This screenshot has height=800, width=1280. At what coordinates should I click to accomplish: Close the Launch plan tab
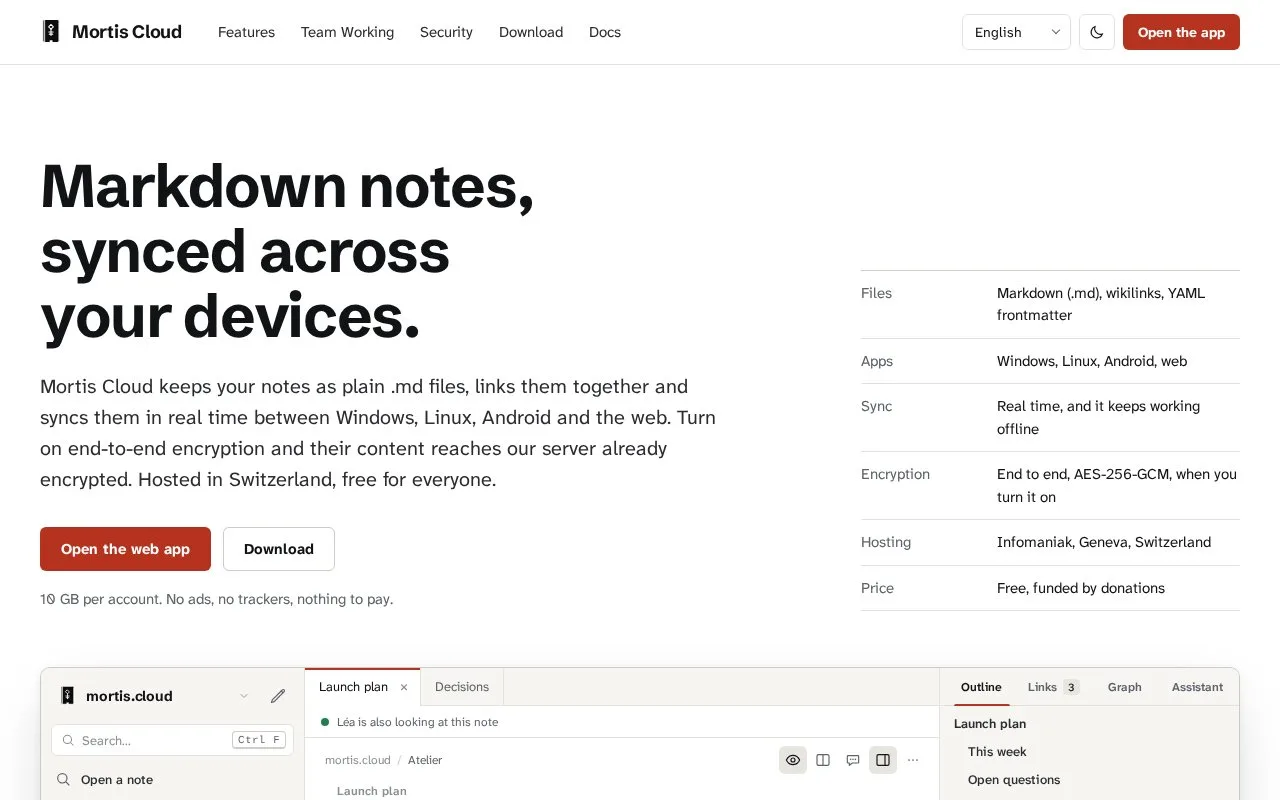[x=404, y=687]
